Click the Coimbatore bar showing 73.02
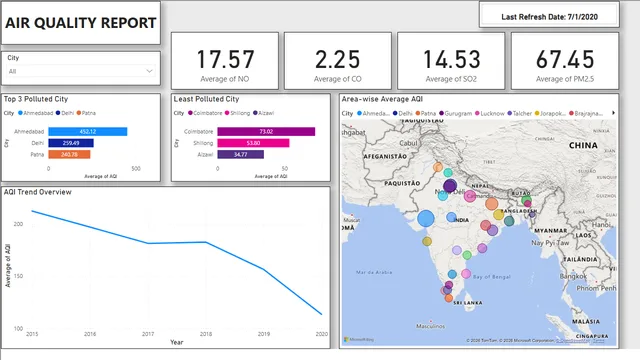 click(266, 131)
